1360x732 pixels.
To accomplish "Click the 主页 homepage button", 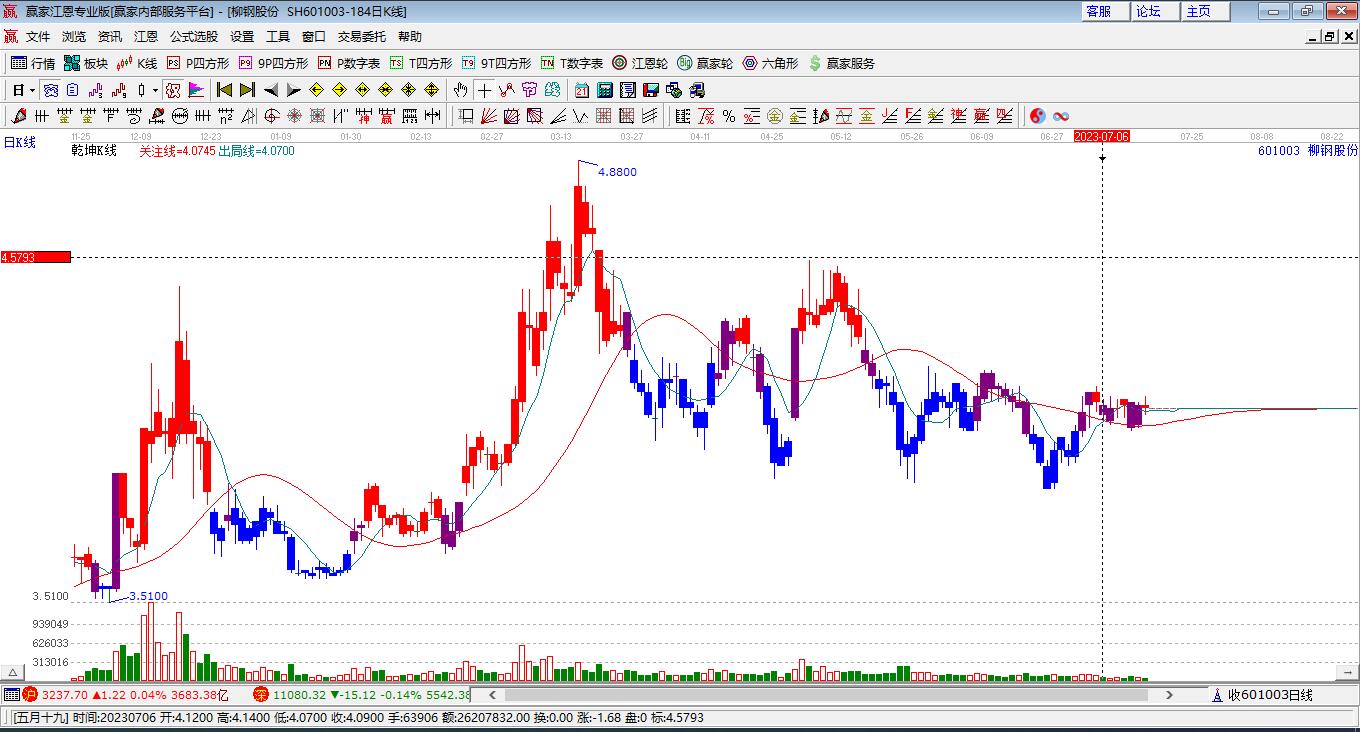I will [x=1205, y=11].
